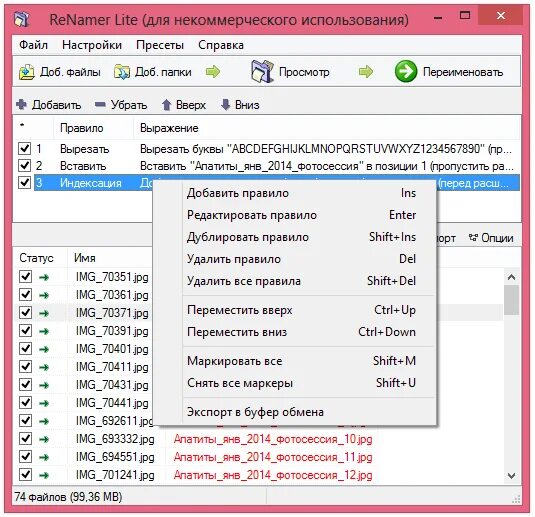Image resolution: width=535 pixels, height=517 pixels.
Task: Click the window resize grip in status bar
Action: [516, 499]
